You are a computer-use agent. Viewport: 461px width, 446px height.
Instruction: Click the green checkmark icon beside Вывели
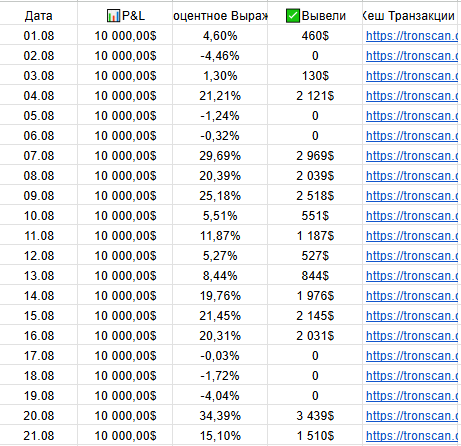coord(292,16)
